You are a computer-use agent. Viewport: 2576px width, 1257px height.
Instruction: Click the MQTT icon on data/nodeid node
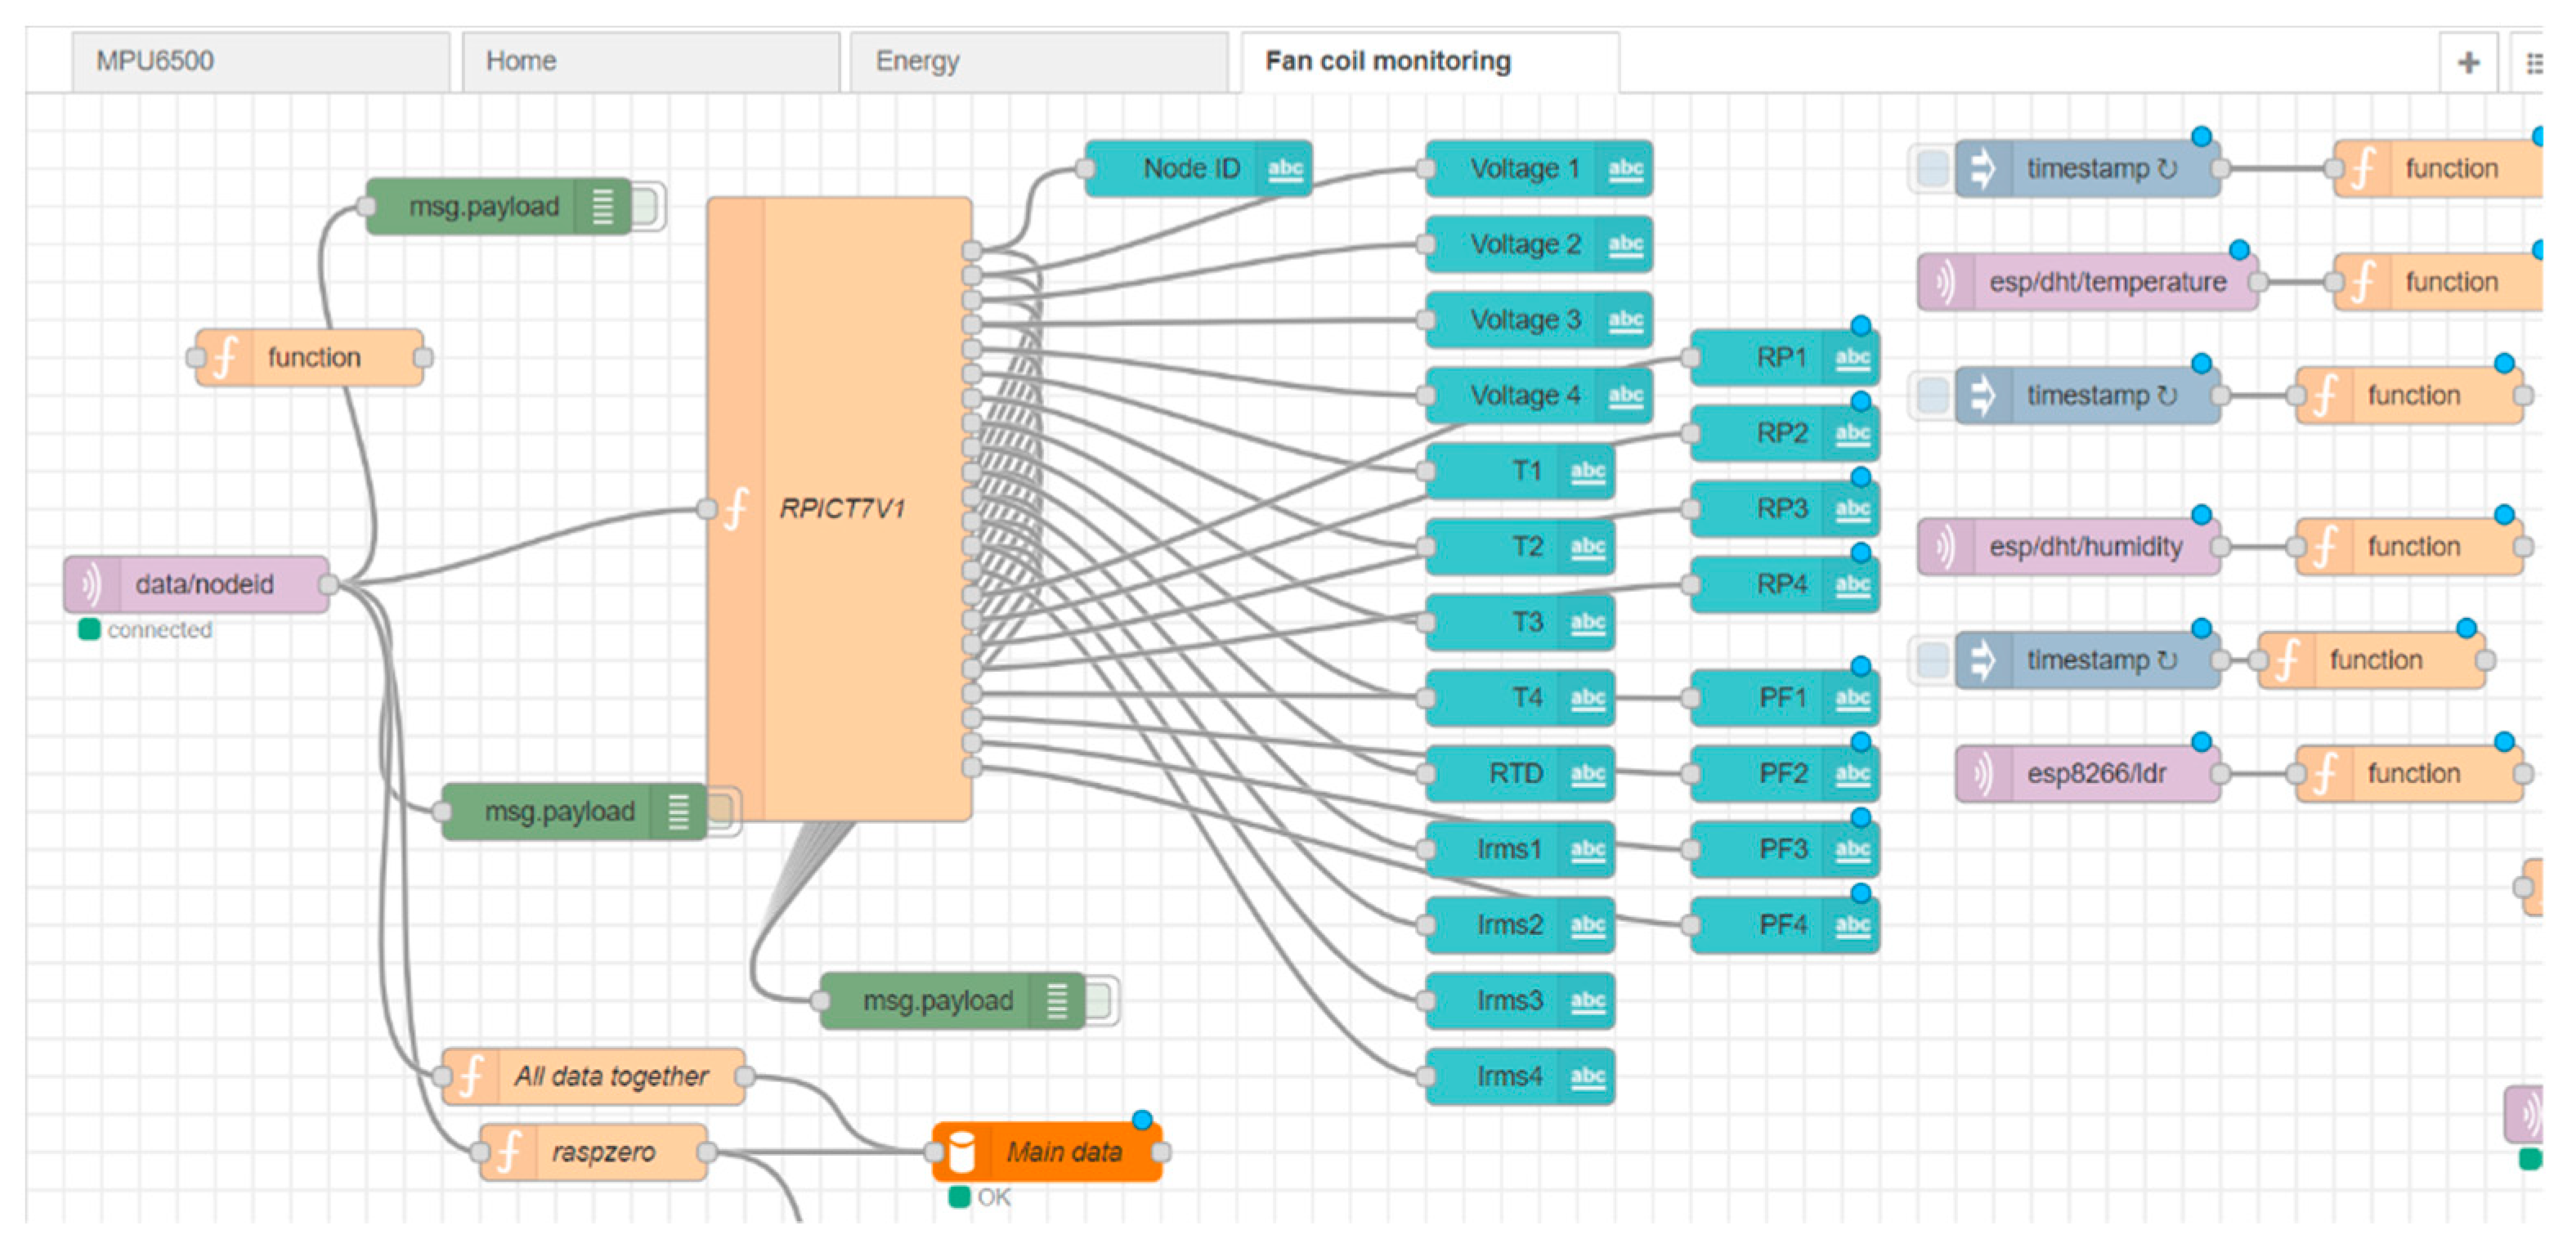(x=91, y=584)
